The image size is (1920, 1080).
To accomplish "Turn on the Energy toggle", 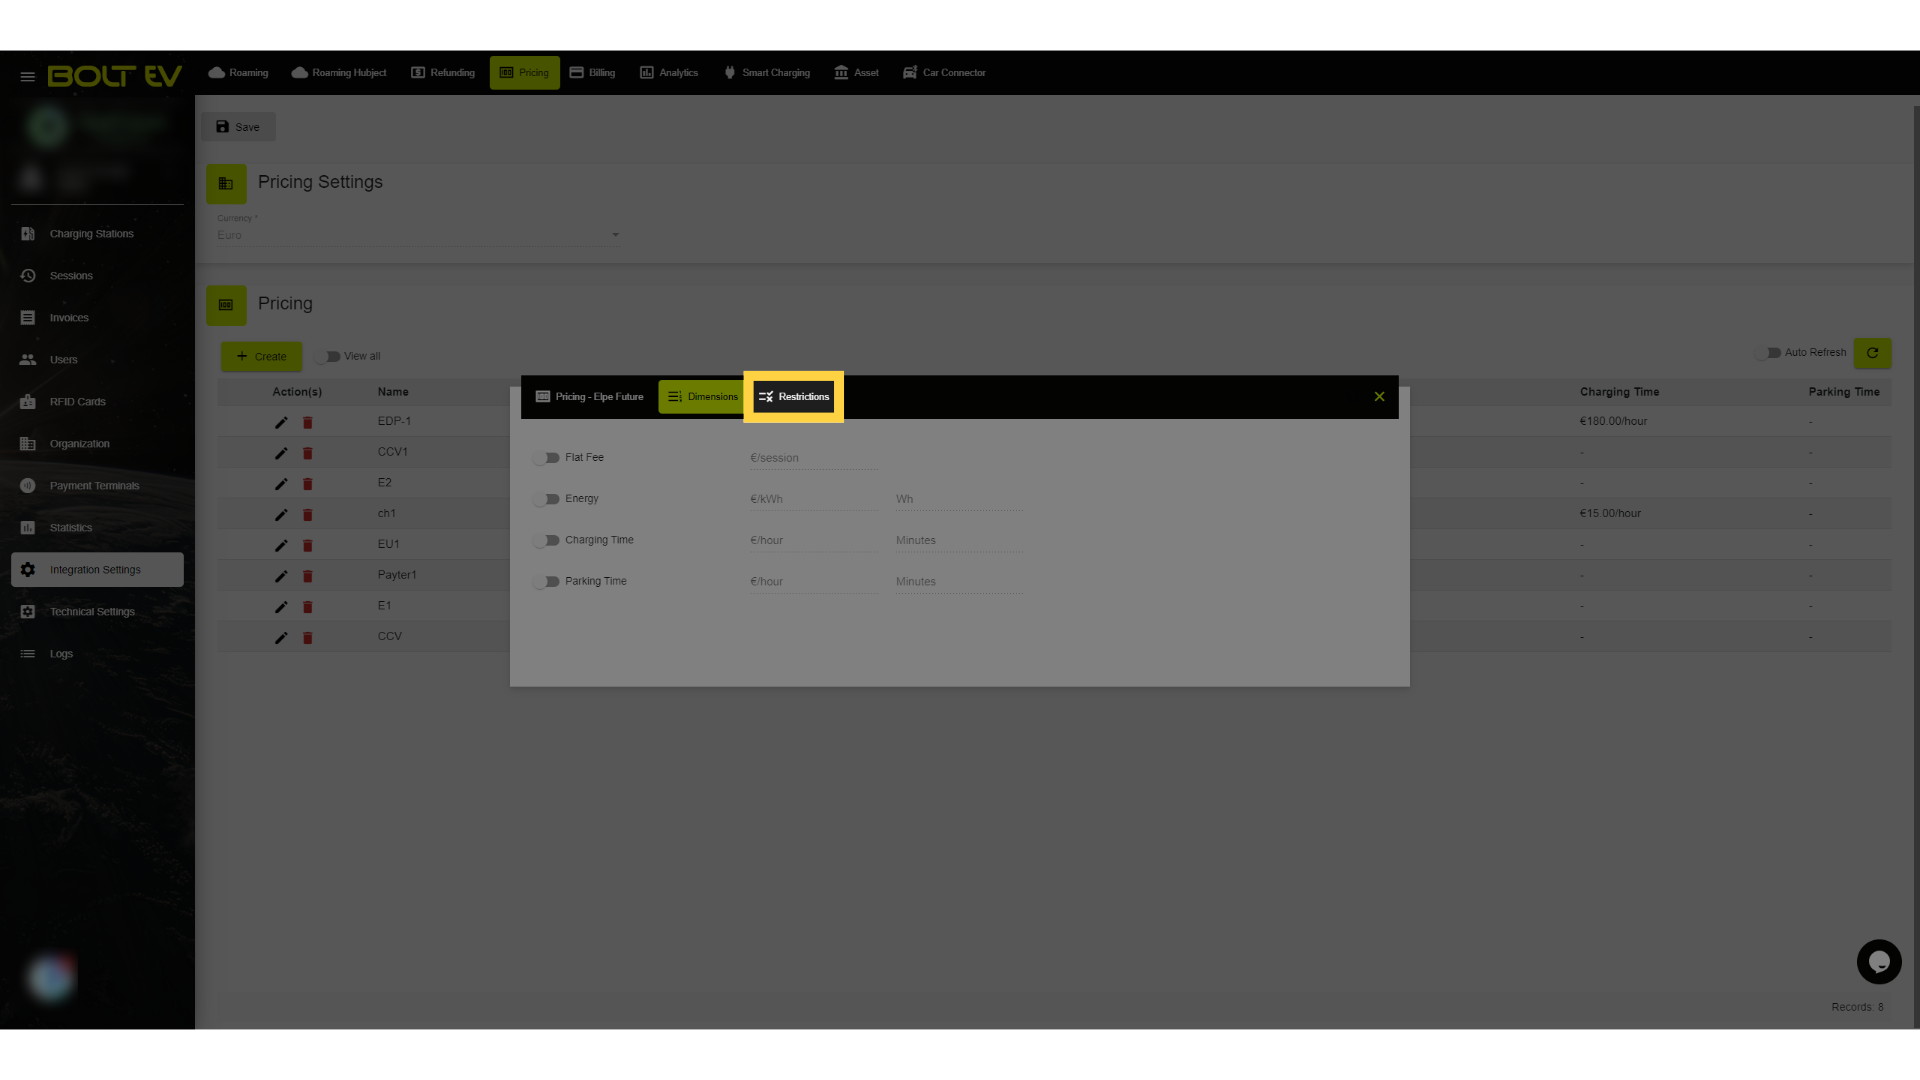I will click(547, 499).
